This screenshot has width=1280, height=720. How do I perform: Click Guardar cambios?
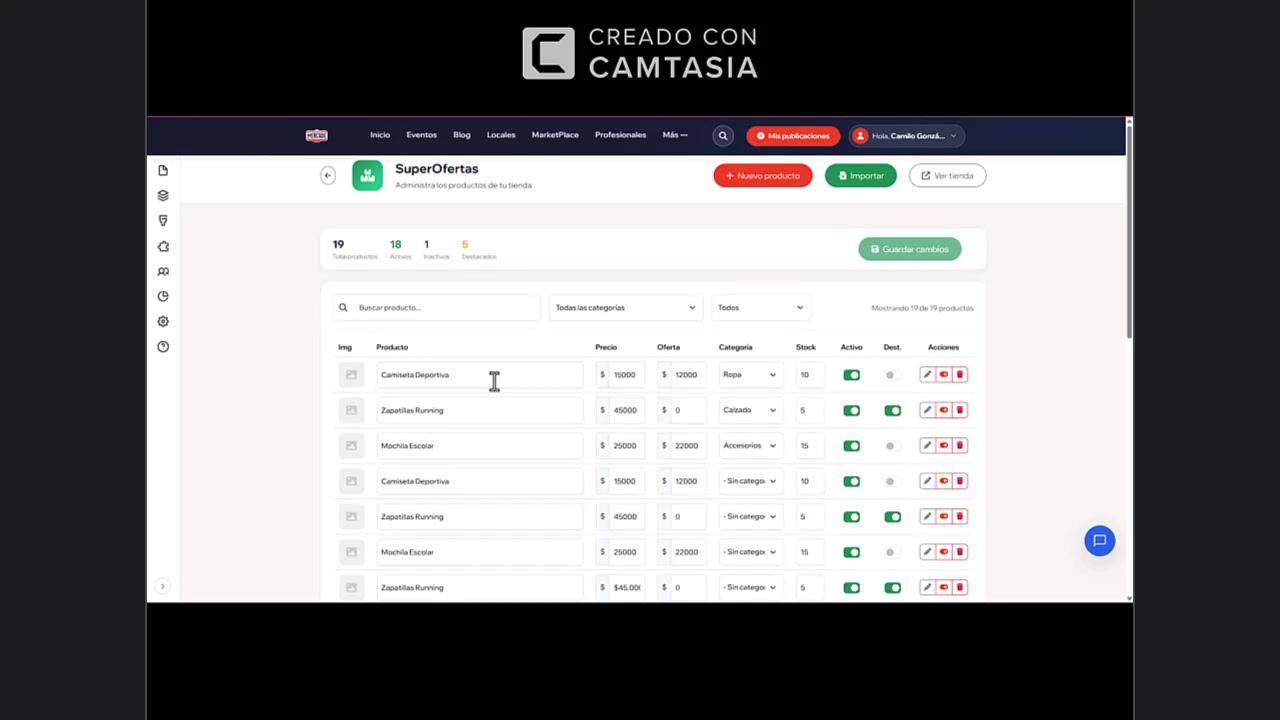[909, 249]
